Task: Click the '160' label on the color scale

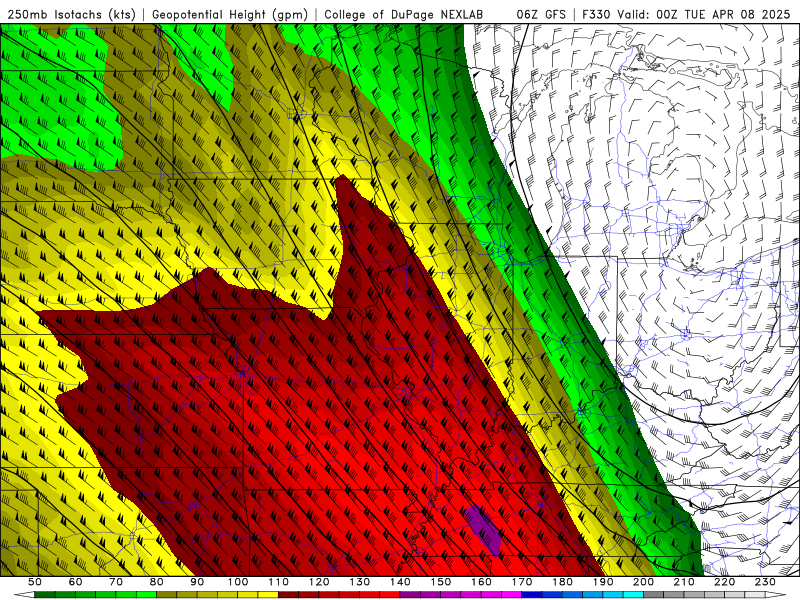Action: click(x=481, y=582)
